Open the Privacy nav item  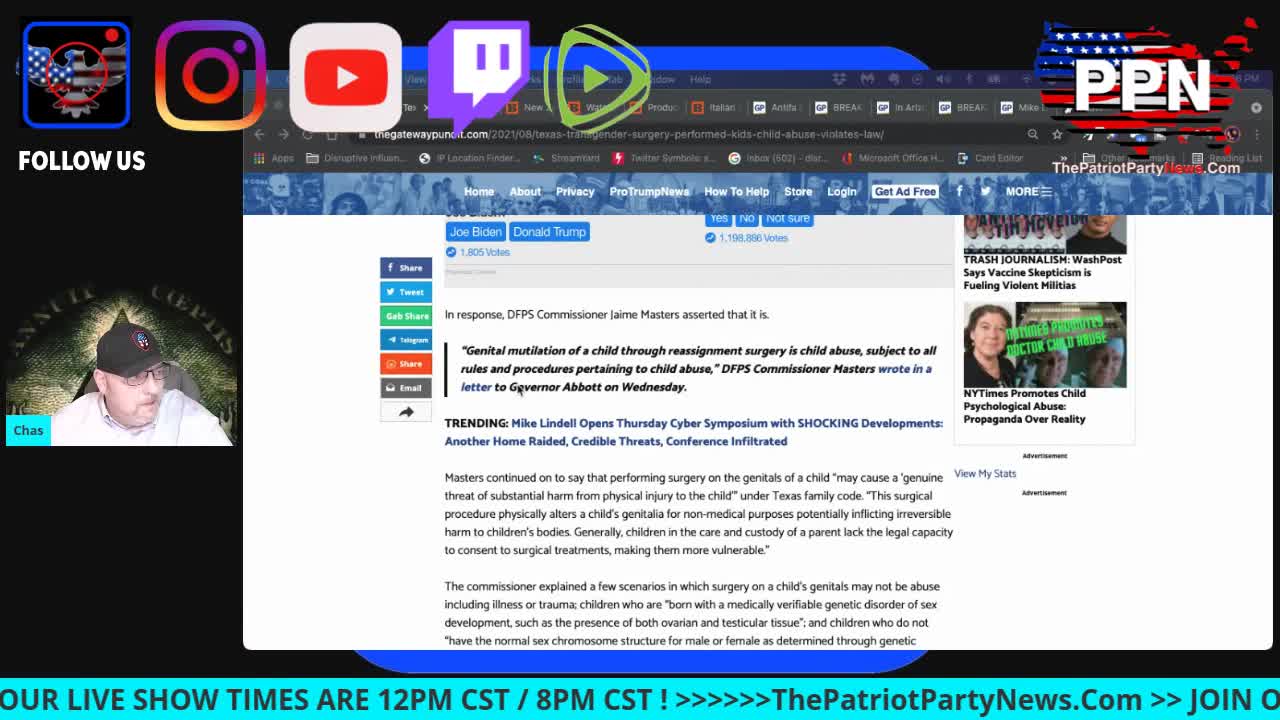(x=575, y=192)
